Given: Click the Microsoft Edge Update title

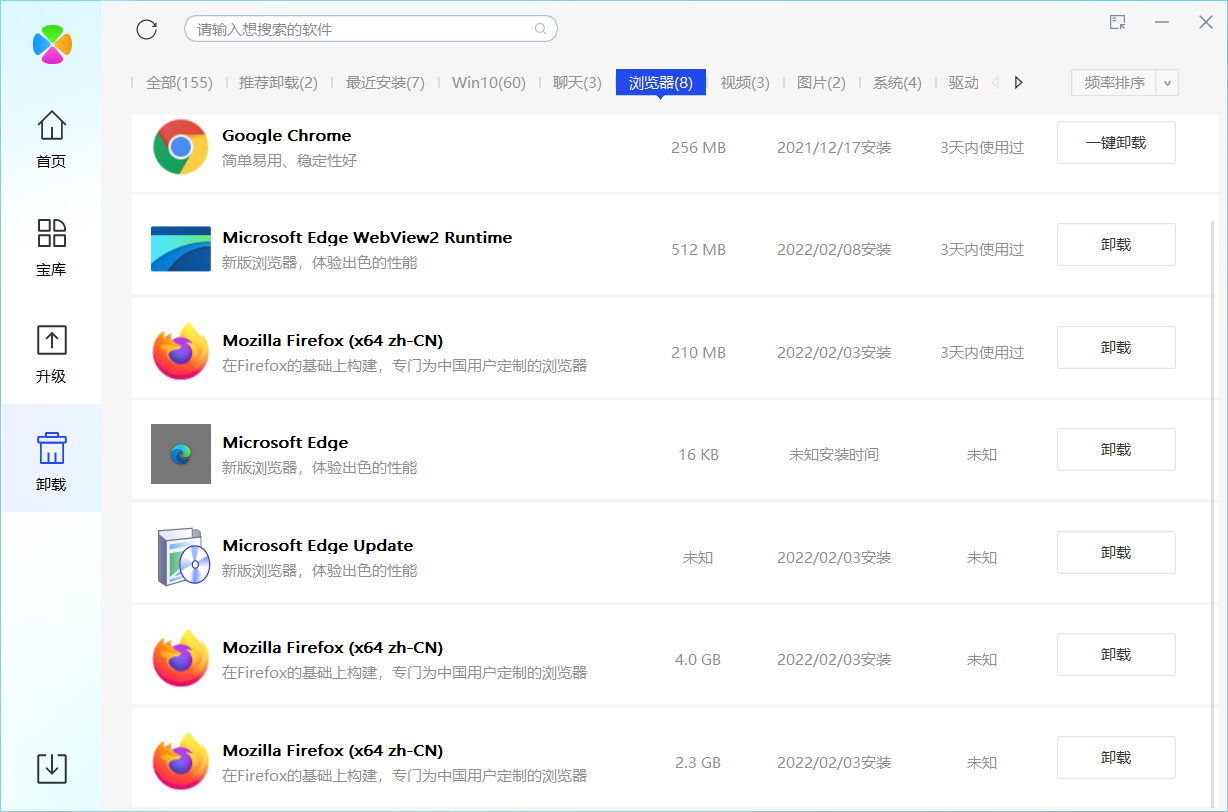Looking at the screenshot, I should point(318,546).
